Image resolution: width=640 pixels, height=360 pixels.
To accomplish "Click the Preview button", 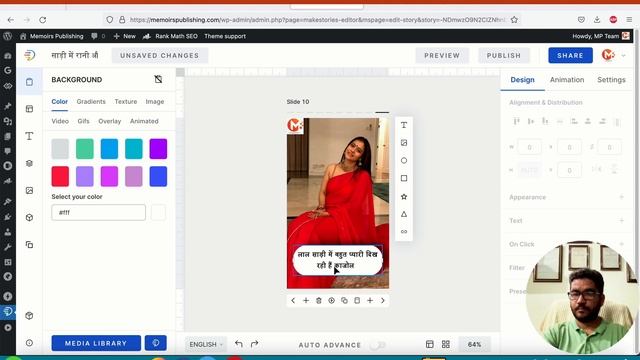I will [x=442, y=56].
